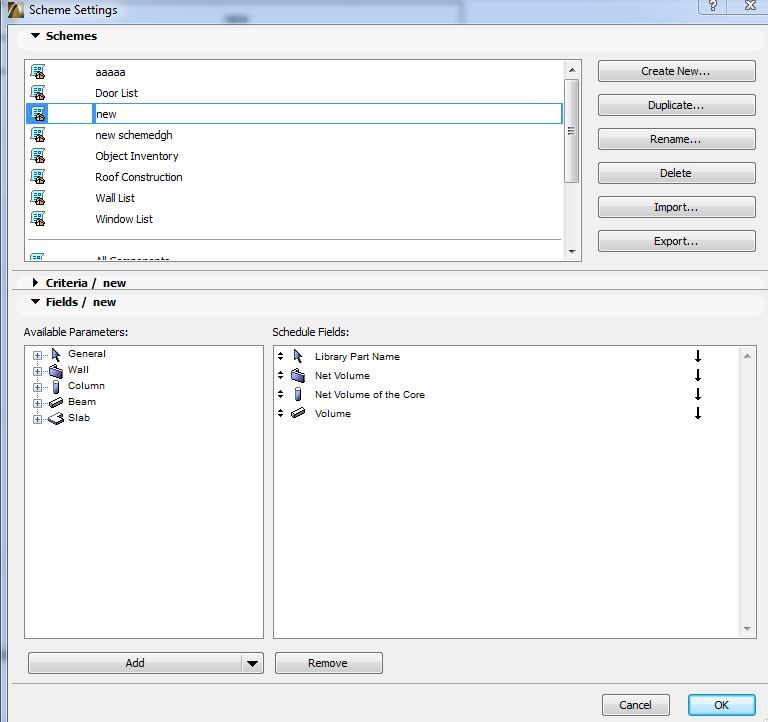Open the Add button dropdown arrow
Viewport: 768px width, 722px height.
[252, 663]
